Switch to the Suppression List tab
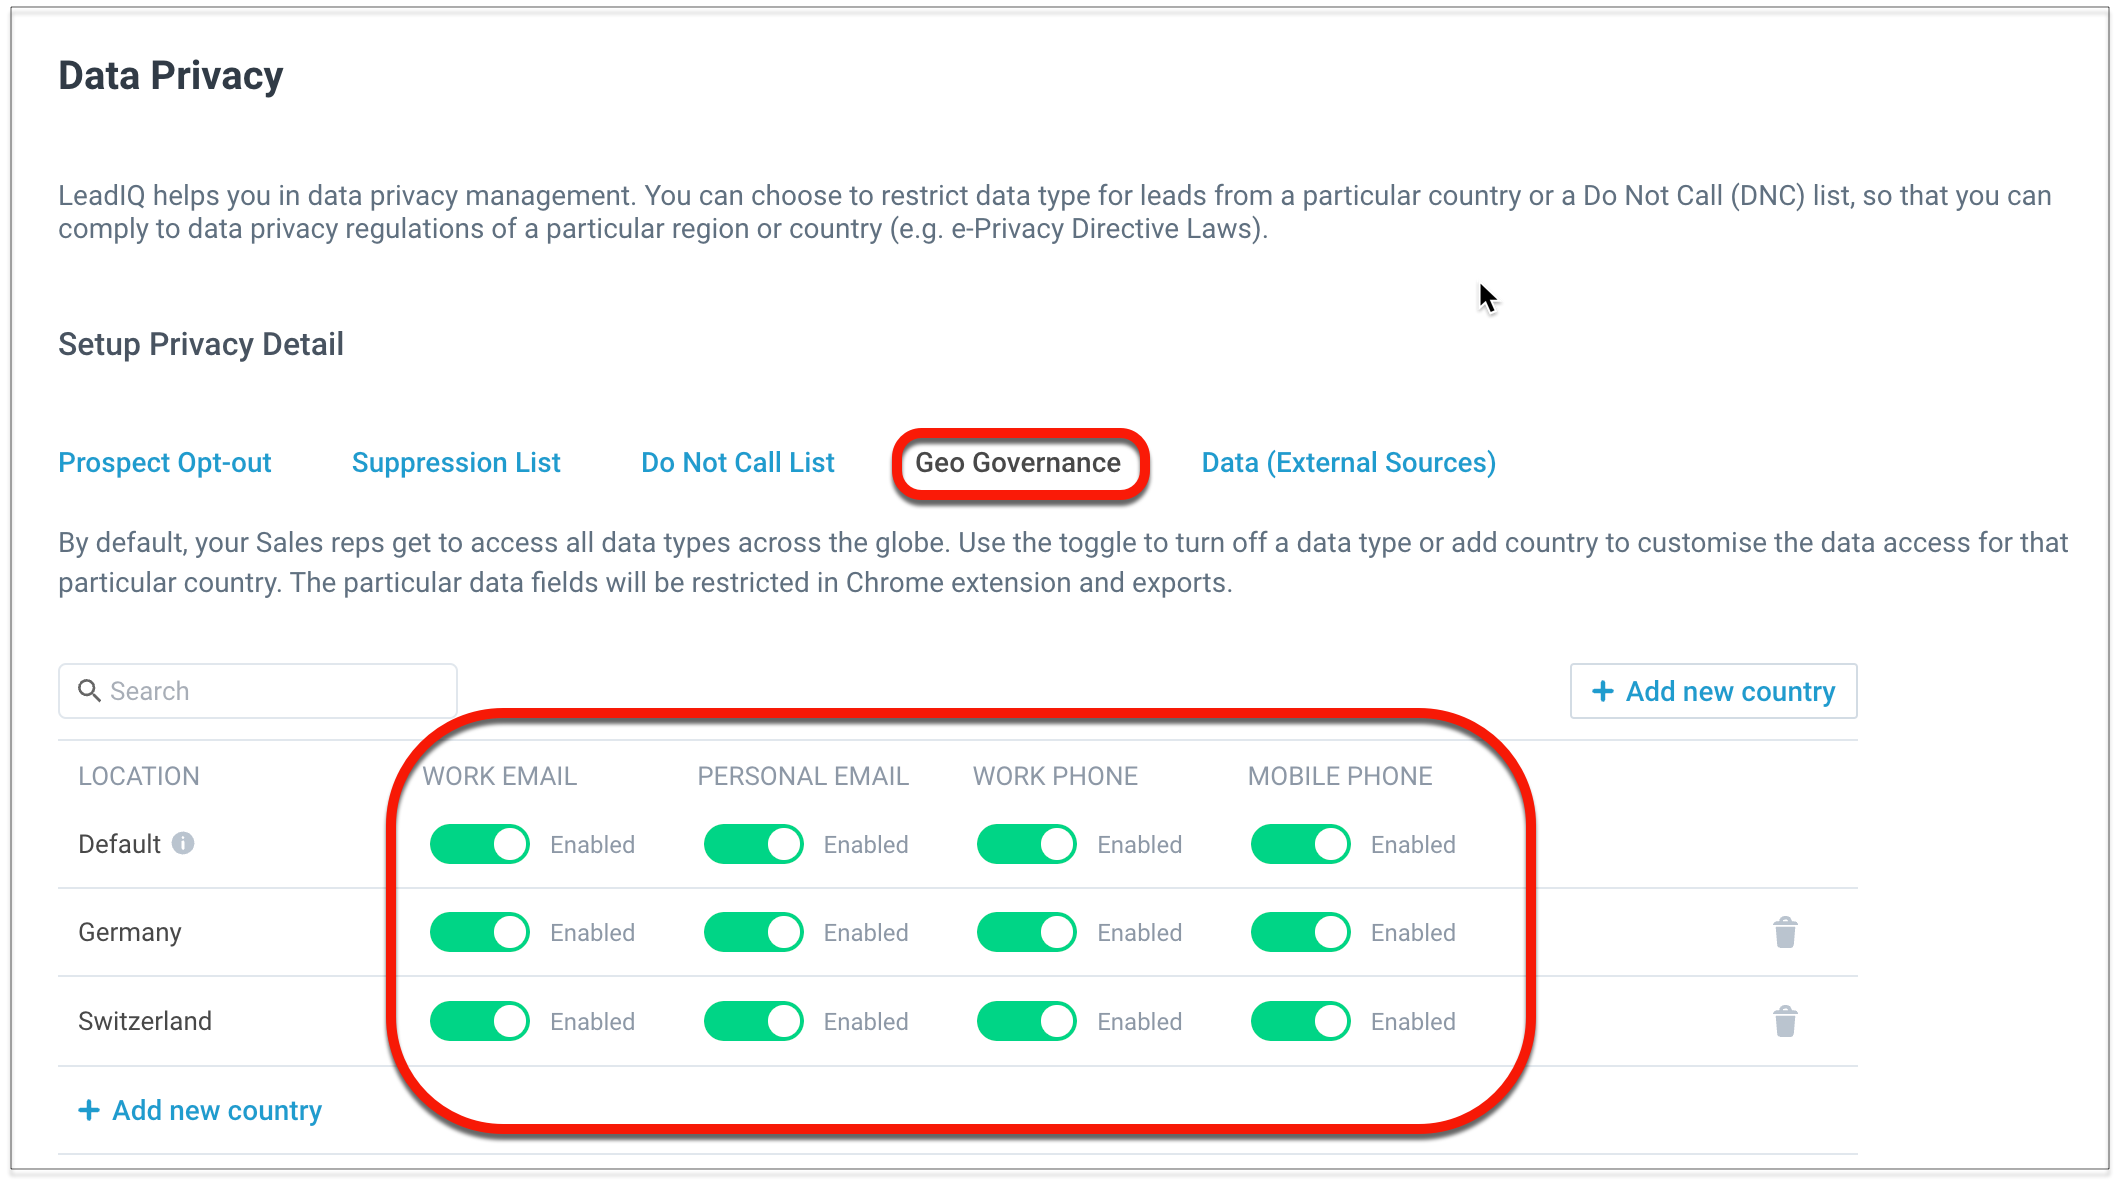This screenshot has height=1182, width=2114. point(456,463)
